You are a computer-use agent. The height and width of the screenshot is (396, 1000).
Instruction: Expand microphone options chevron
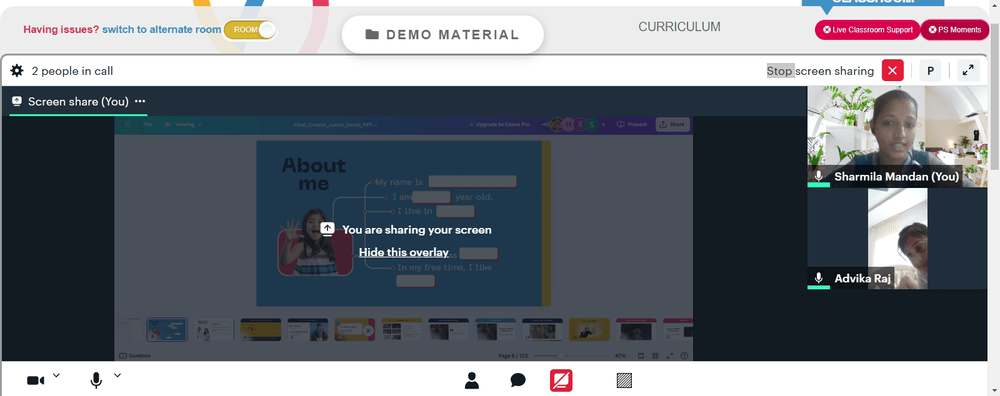point(117,376)
